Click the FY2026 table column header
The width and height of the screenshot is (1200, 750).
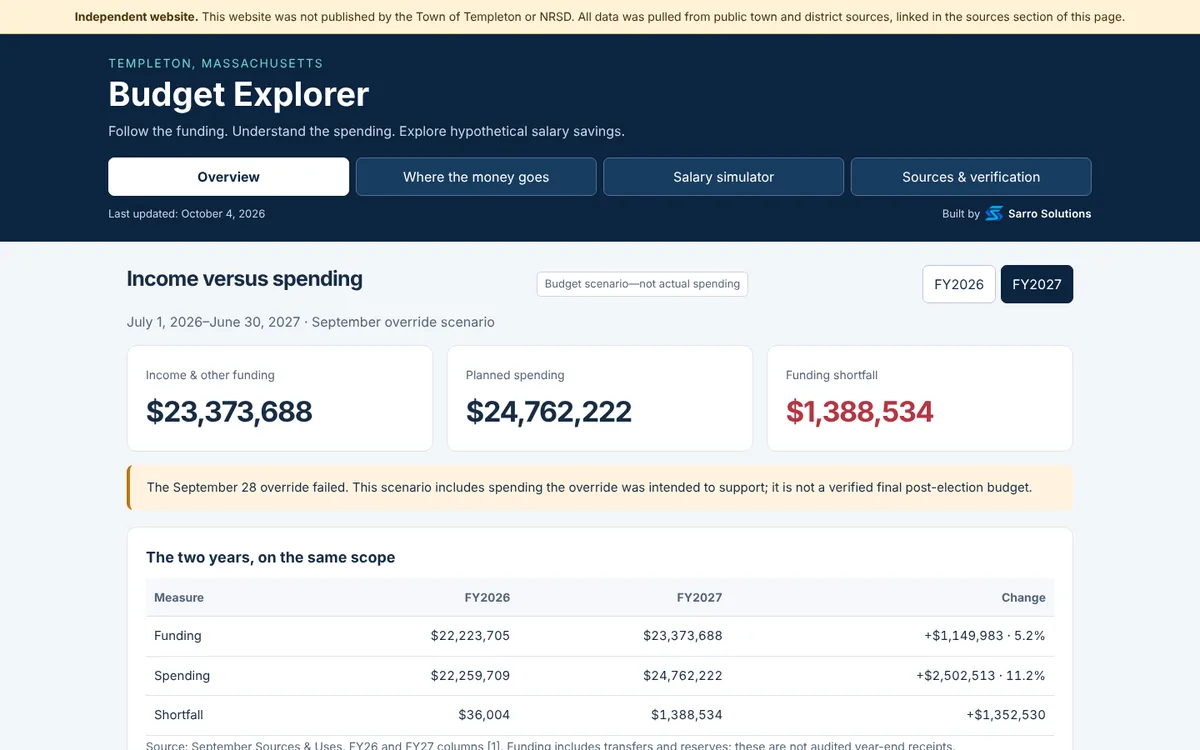pyautogui.click(x=487, y=598)
